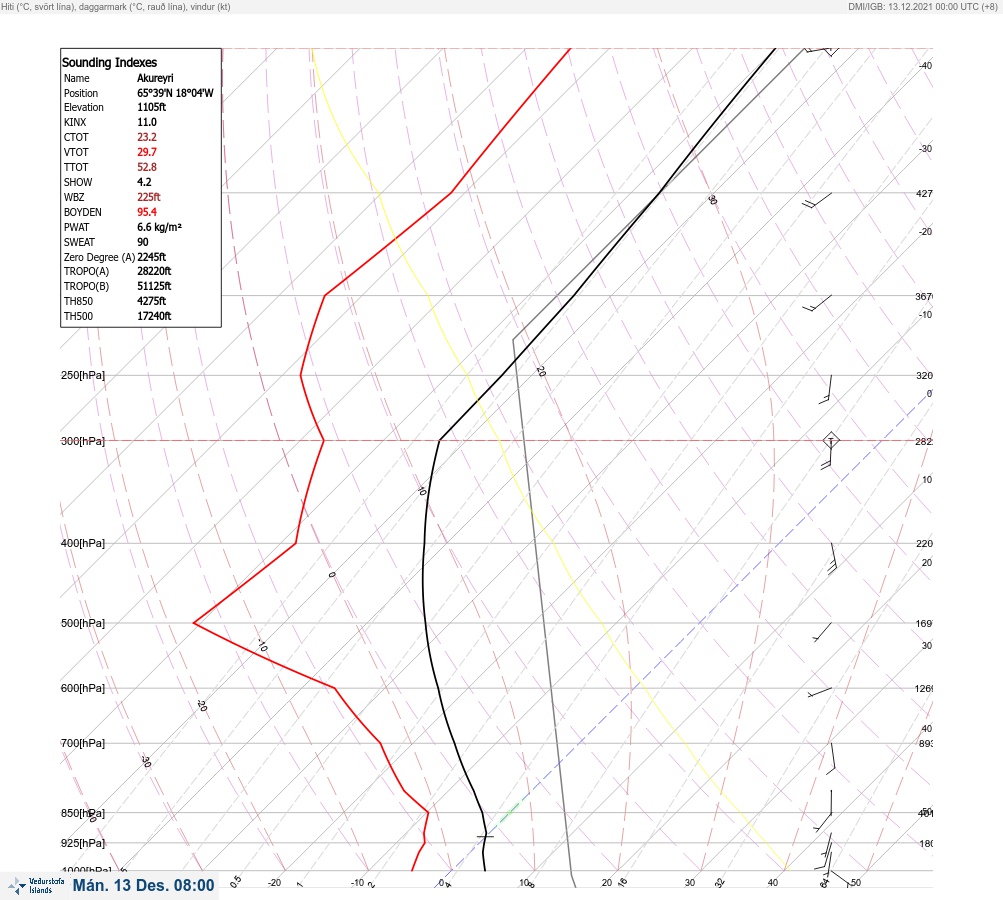This screenshot has width=1003, height=900.
Task: Click the Elevation value '1105ft'
Action: (x=152, y=107)
